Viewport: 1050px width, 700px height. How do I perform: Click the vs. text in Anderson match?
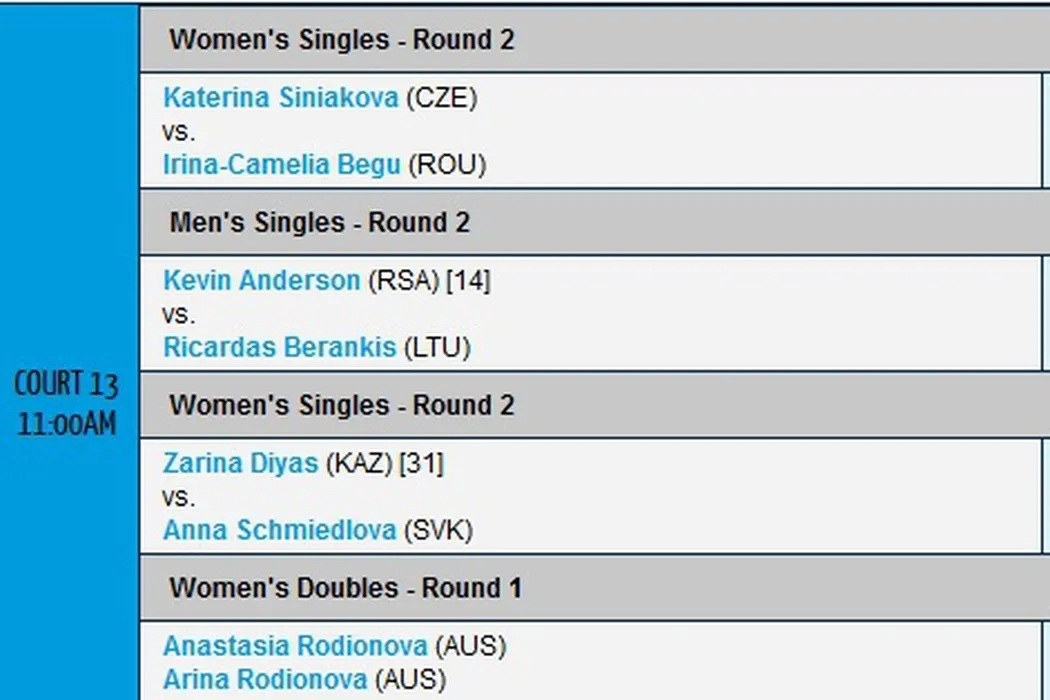(x=179, y=314)
